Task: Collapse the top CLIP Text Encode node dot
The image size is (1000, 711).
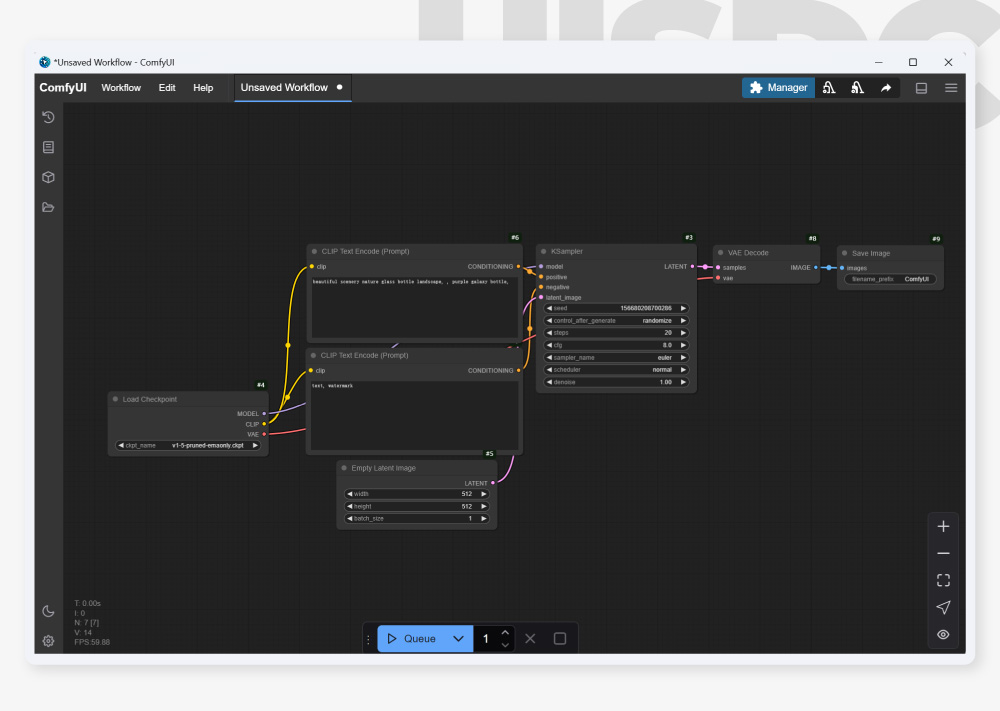Action: 314,251
